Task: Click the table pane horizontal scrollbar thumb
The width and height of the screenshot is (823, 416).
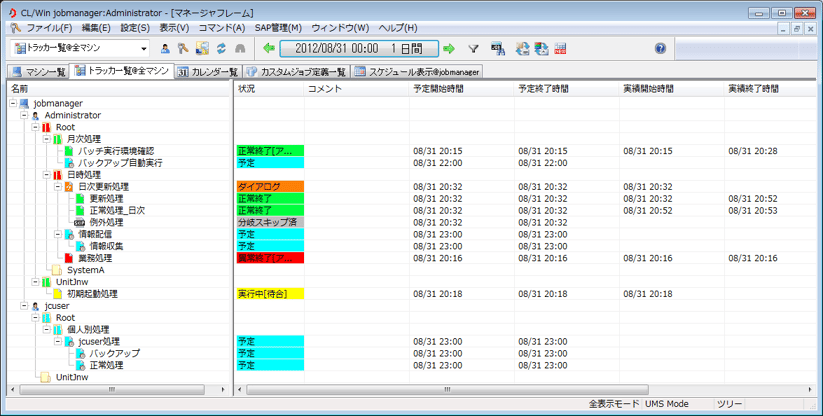Action: click(x=447, y=390)
